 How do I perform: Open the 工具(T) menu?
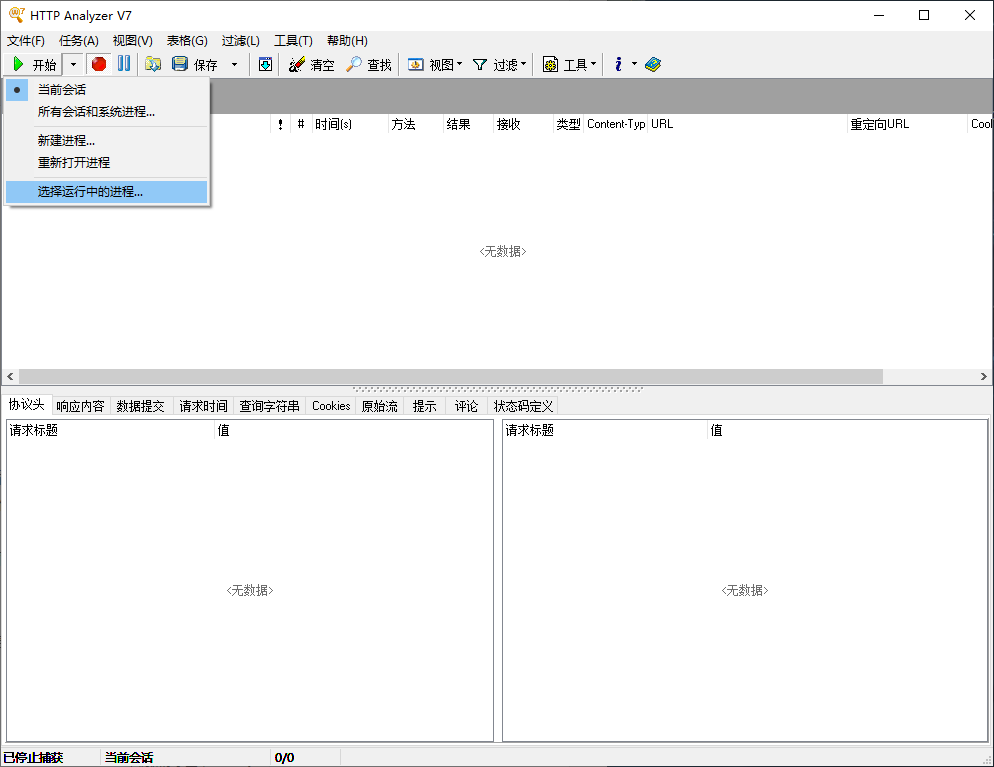[x=293, y=41]
